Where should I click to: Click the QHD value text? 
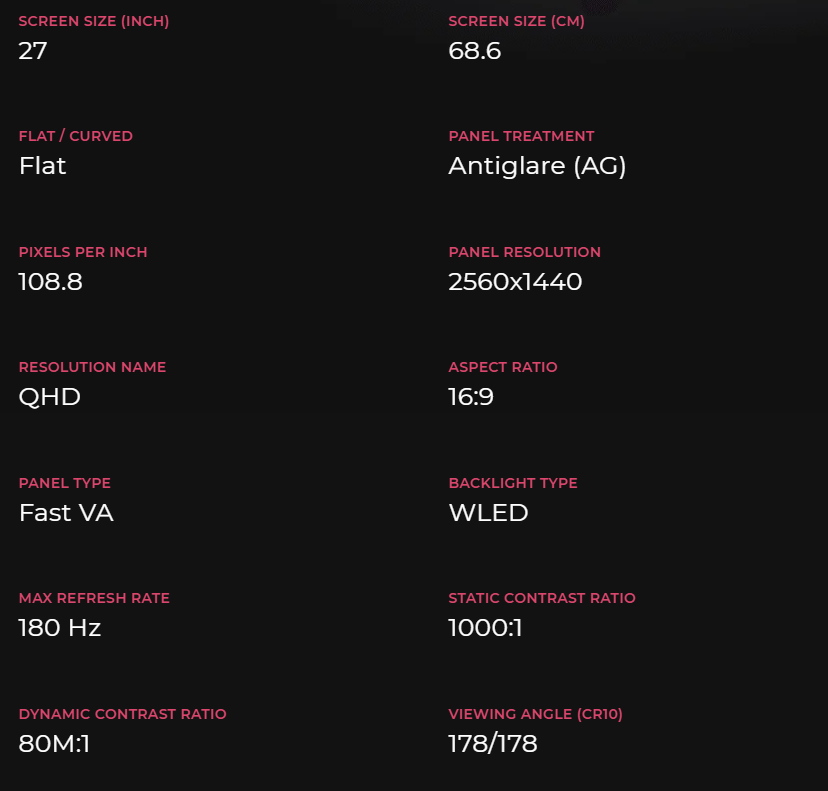49,397
